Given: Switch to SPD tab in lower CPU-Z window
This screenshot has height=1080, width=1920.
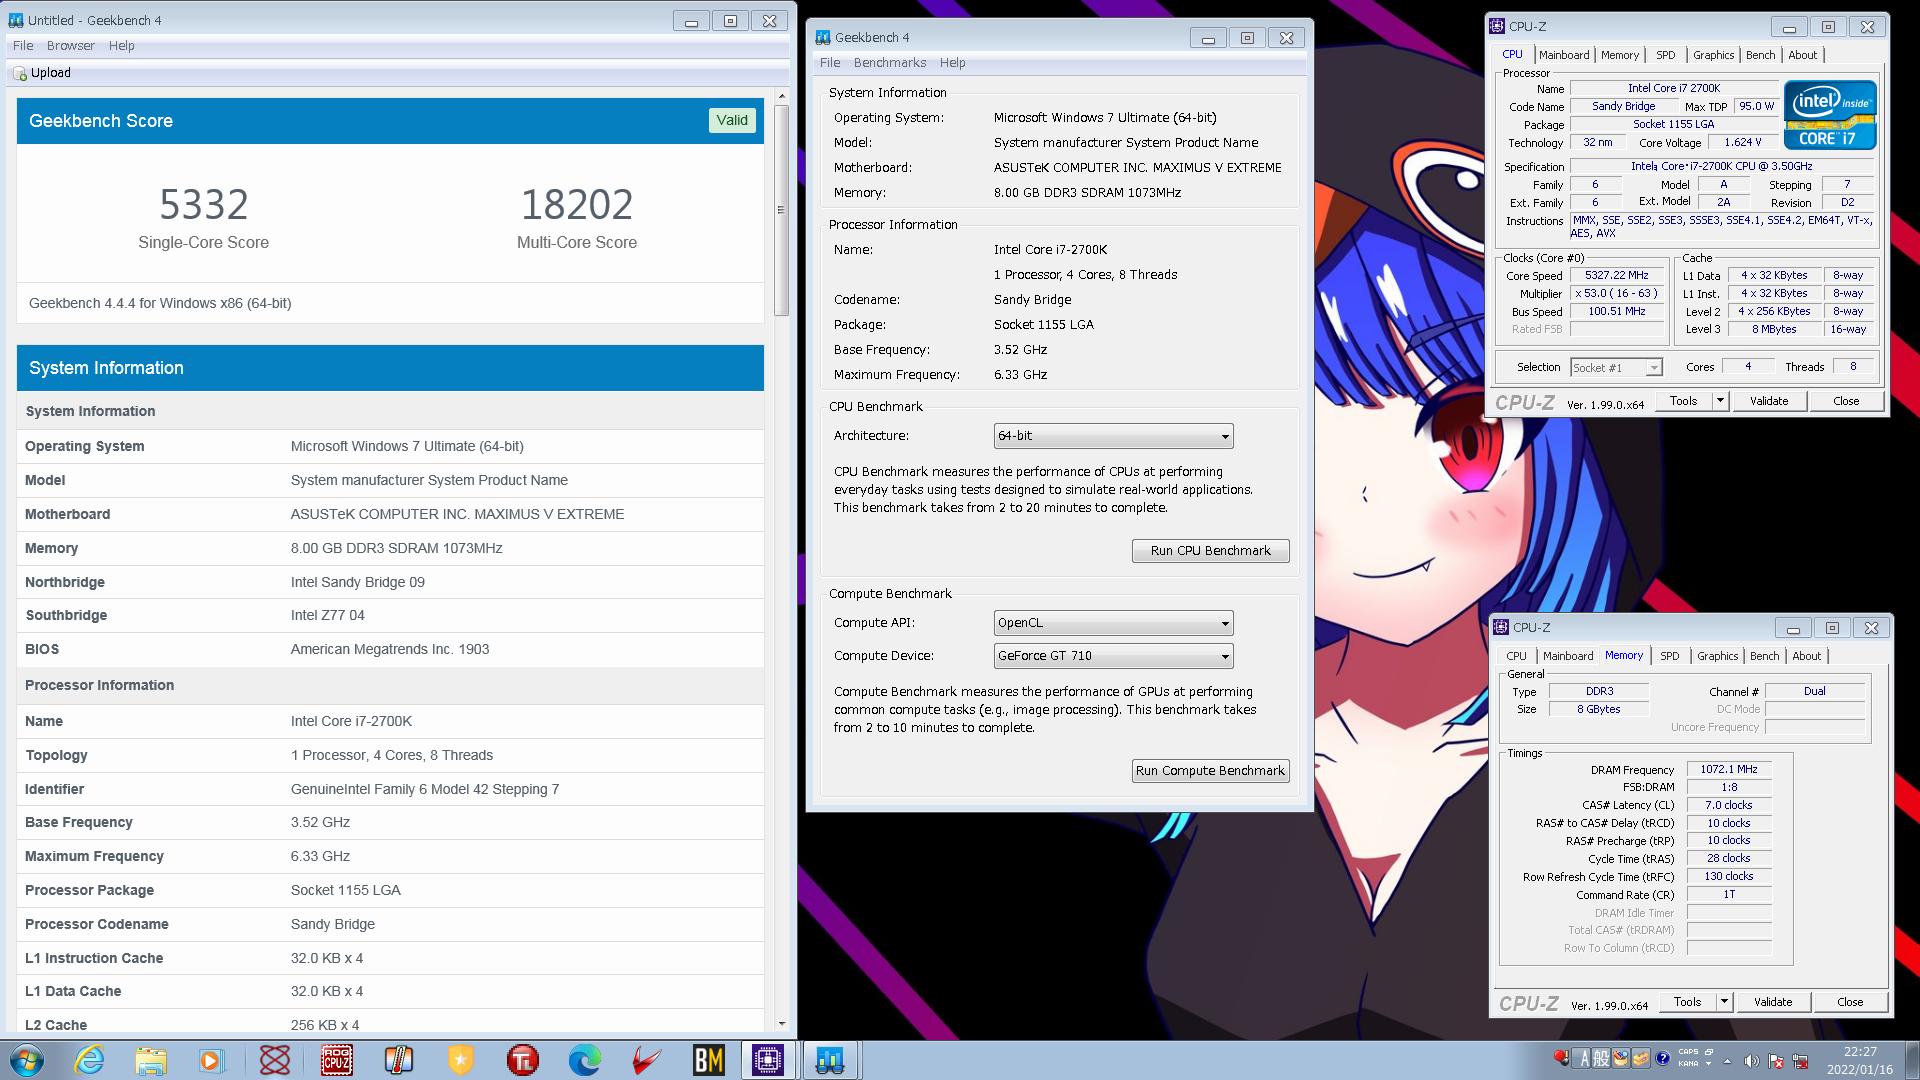Looking at the screenshot, I should pyautogui.click(x=1670, y=656).
